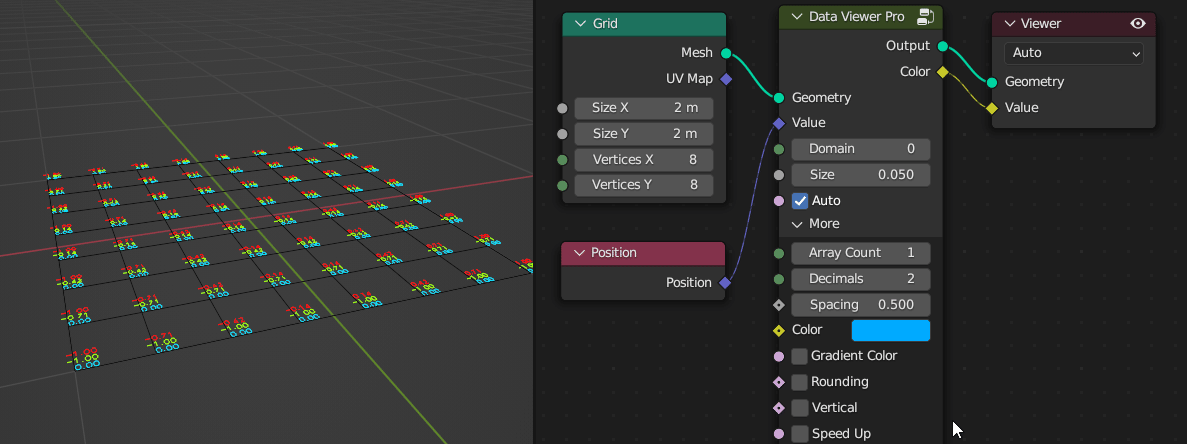The image size is (1187, 444).
Task: Collapse the Viewer node chevron
Action: [x=1009, y=23]
